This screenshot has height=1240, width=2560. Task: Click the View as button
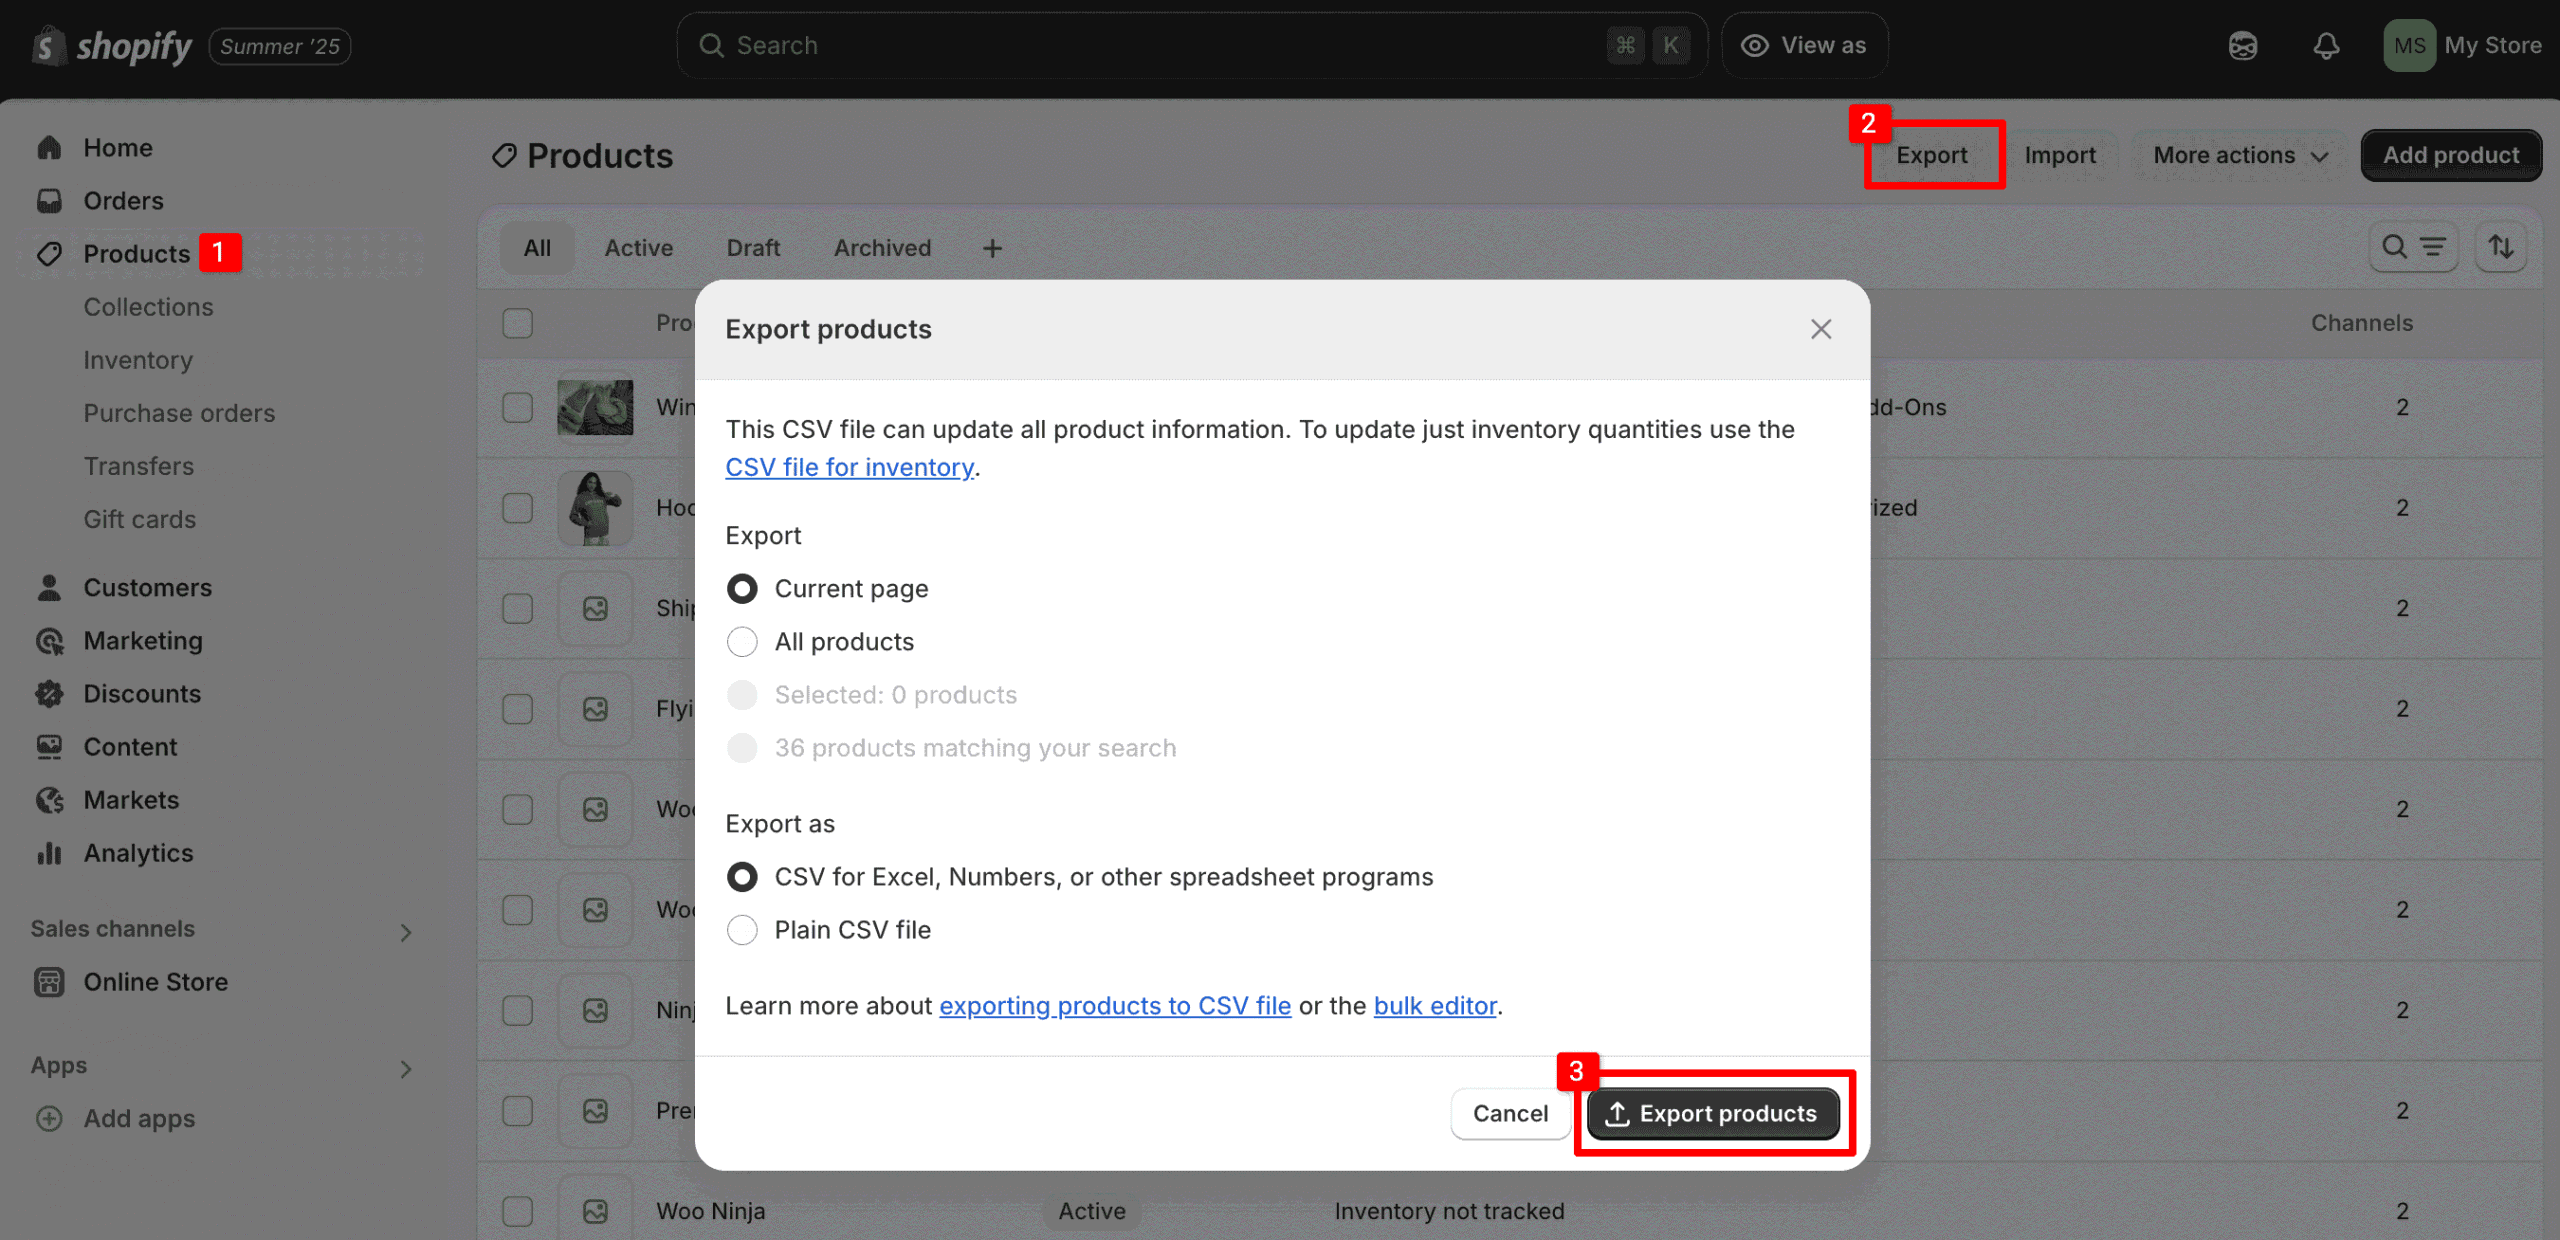[1804, 46]
